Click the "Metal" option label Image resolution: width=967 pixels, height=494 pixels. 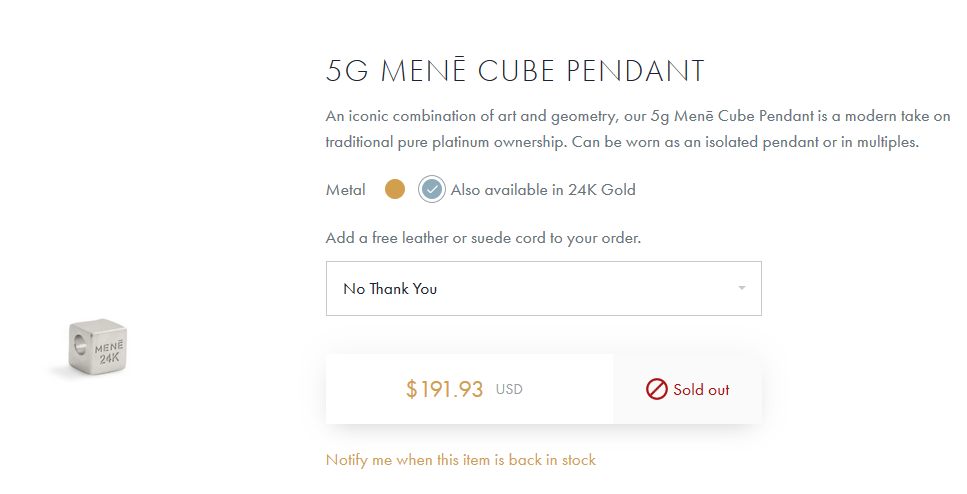345,190
